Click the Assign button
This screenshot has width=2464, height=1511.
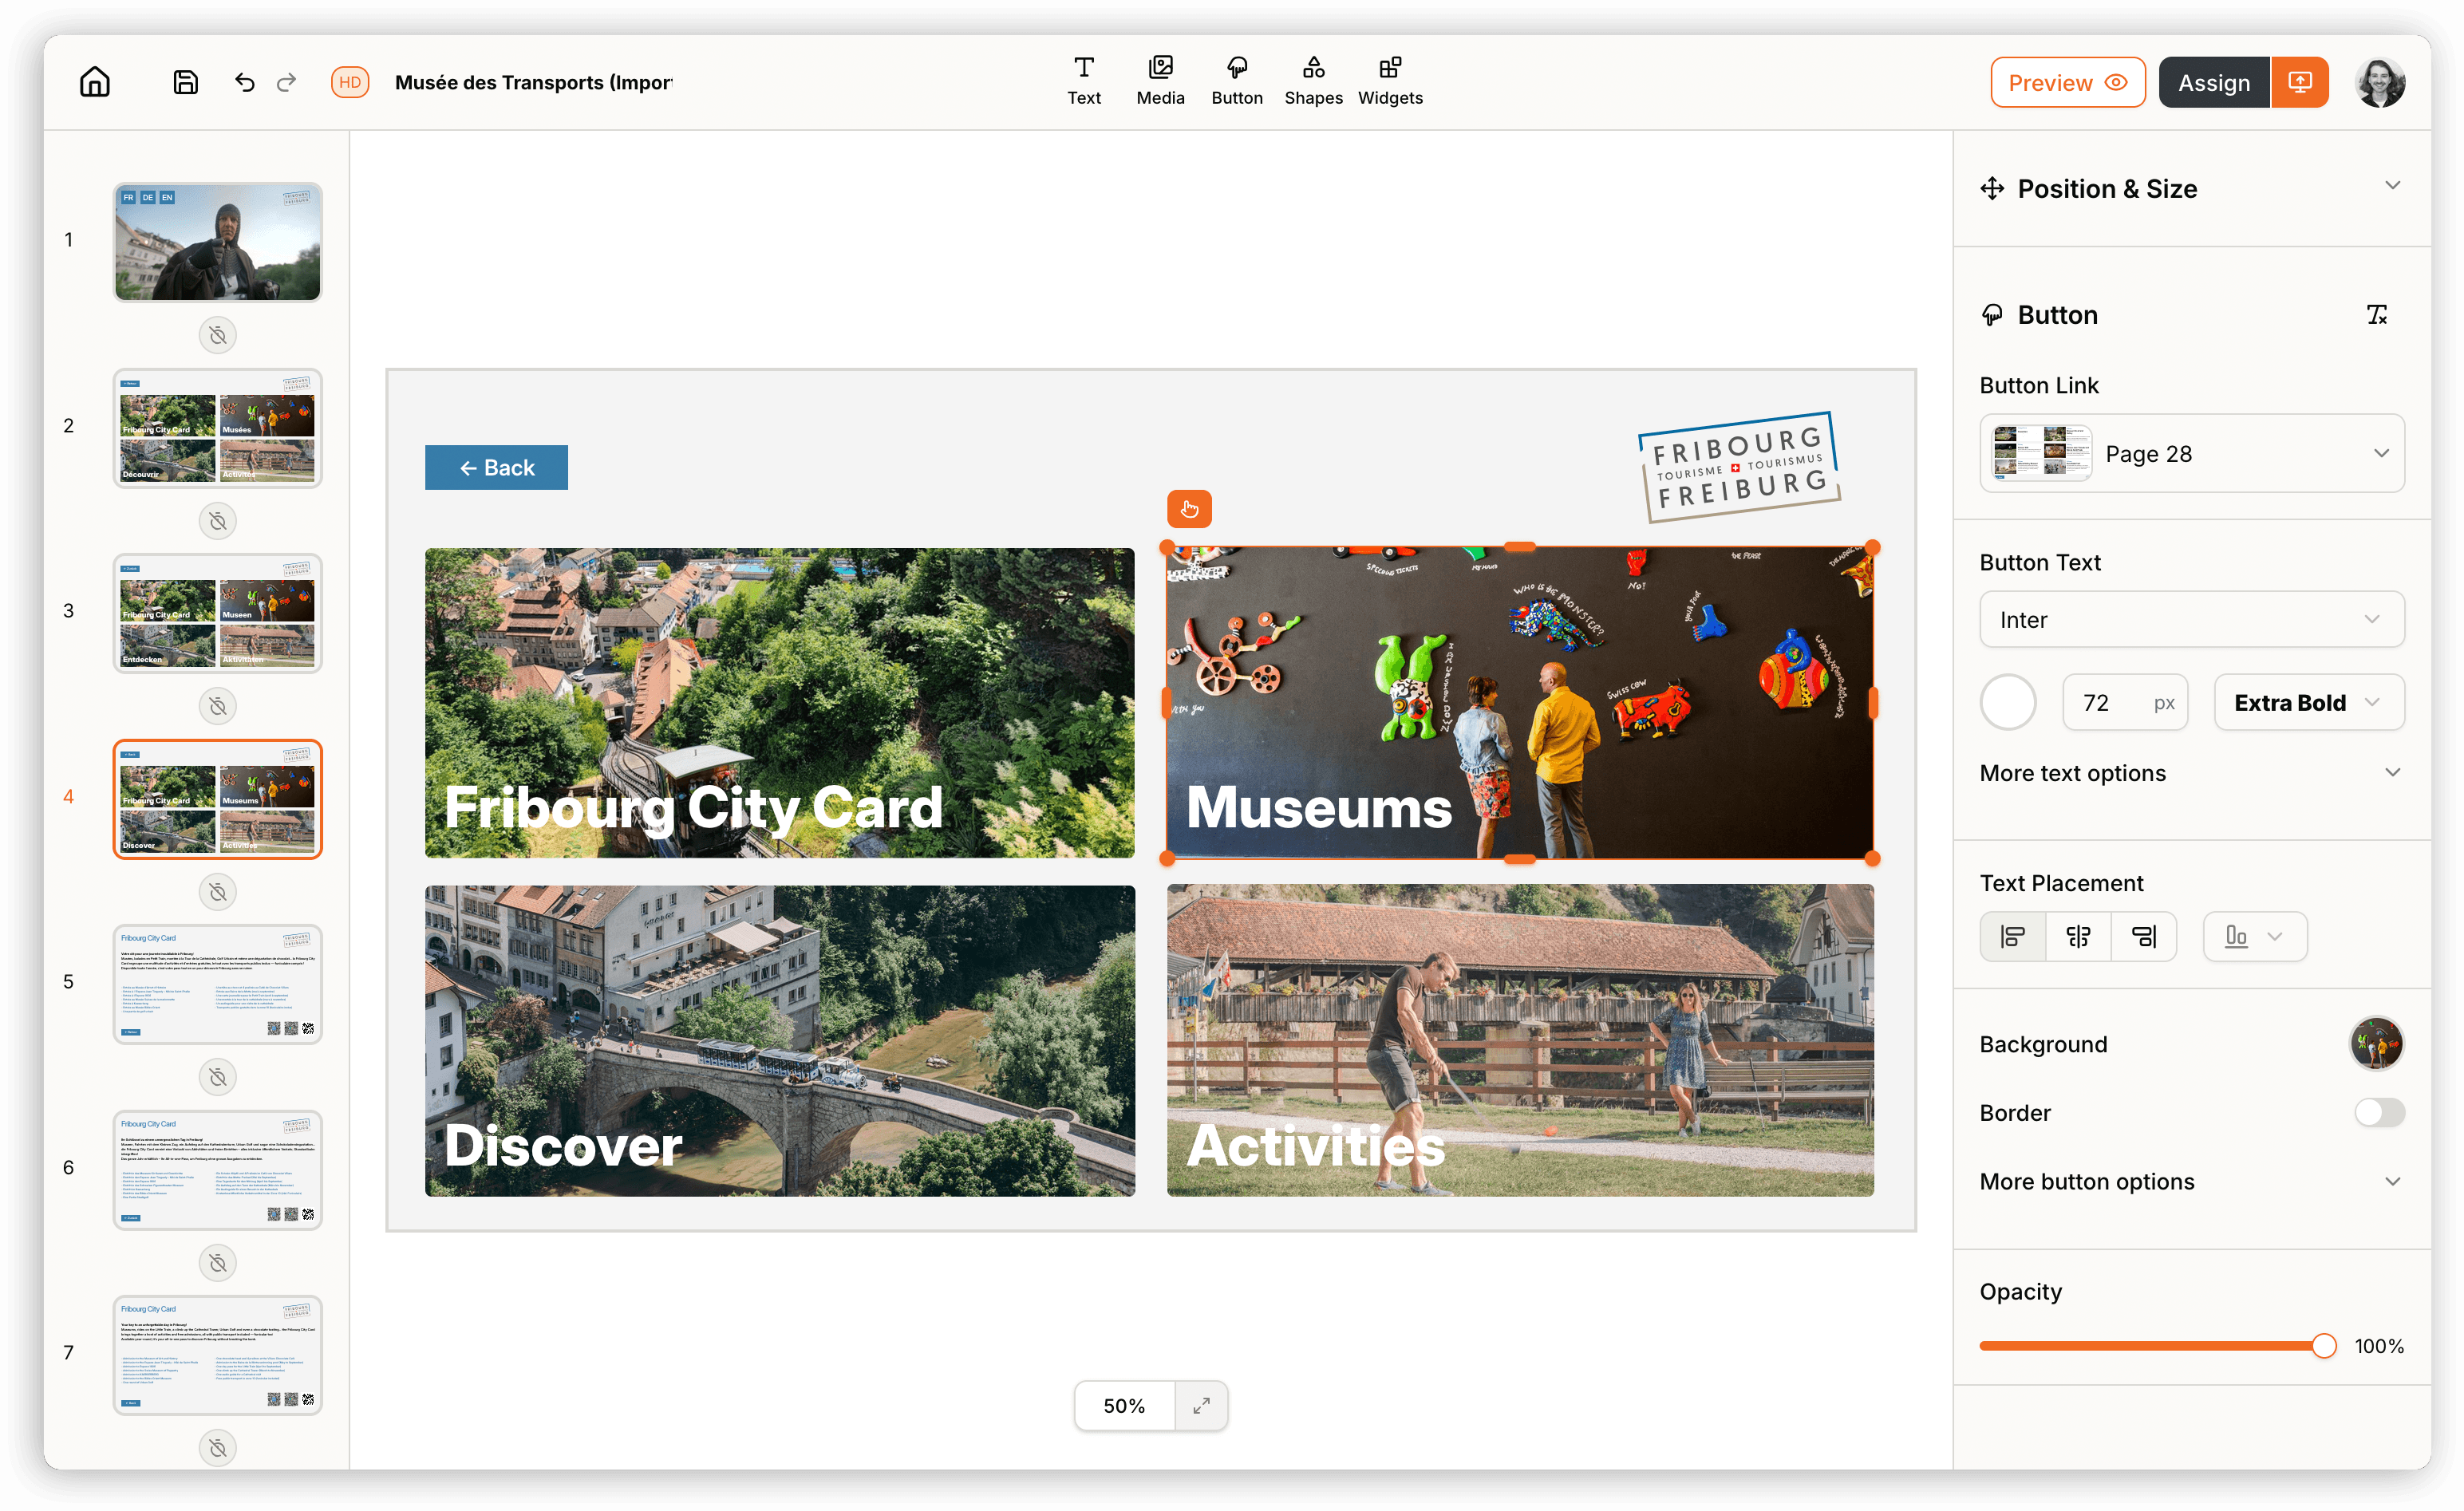click(x=2214, y=82)
